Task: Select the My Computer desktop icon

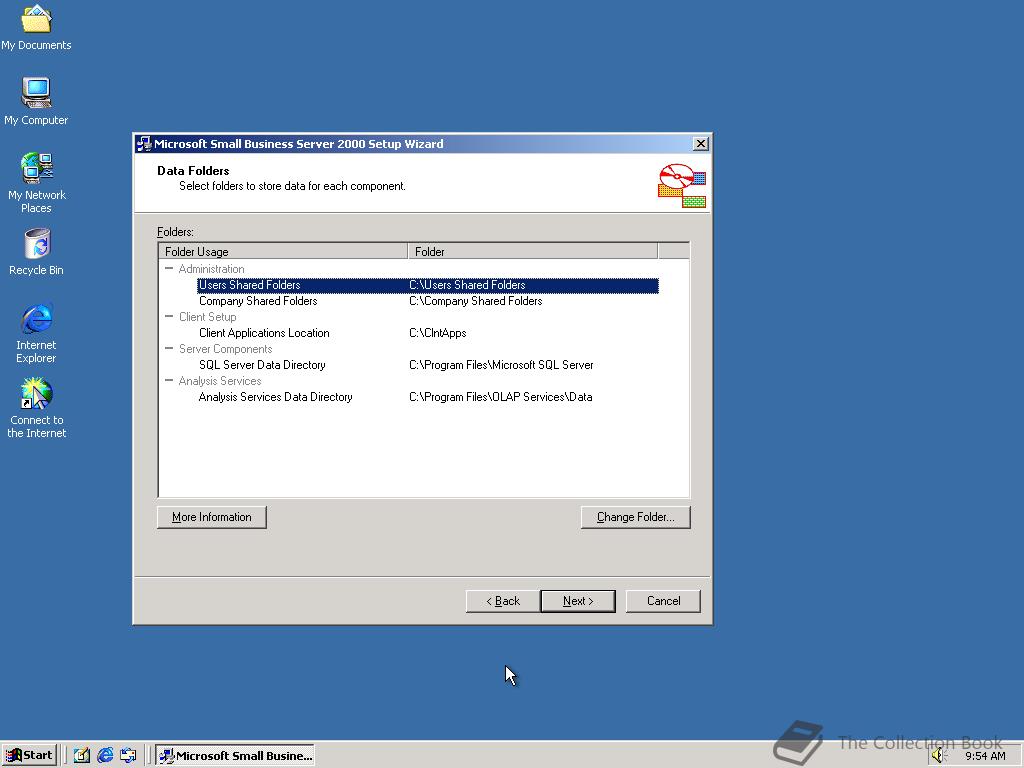Action: (x=36, y=101)
